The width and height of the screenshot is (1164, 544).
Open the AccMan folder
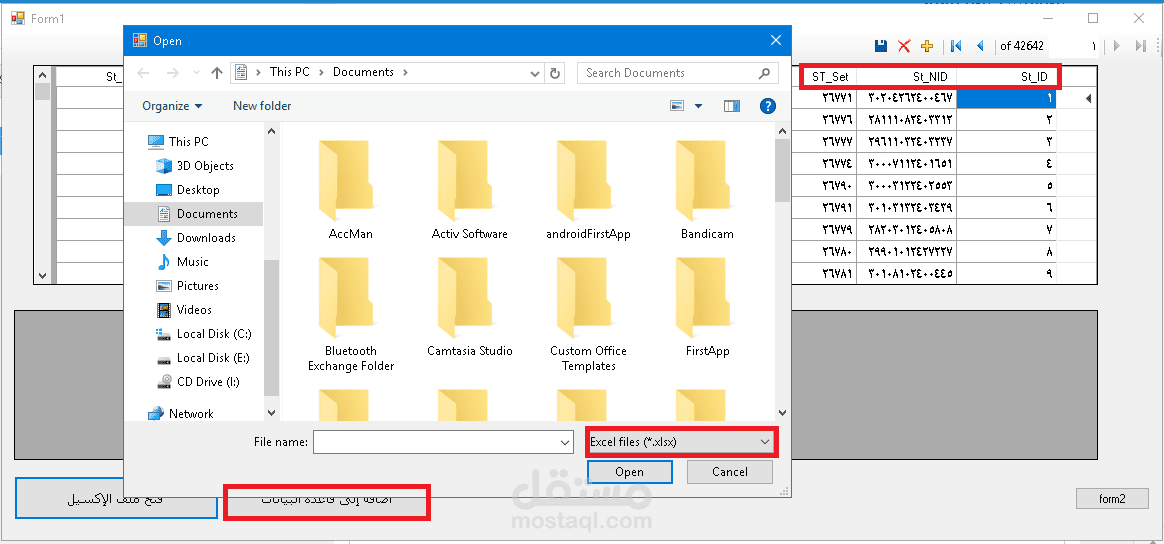[350, 189]
